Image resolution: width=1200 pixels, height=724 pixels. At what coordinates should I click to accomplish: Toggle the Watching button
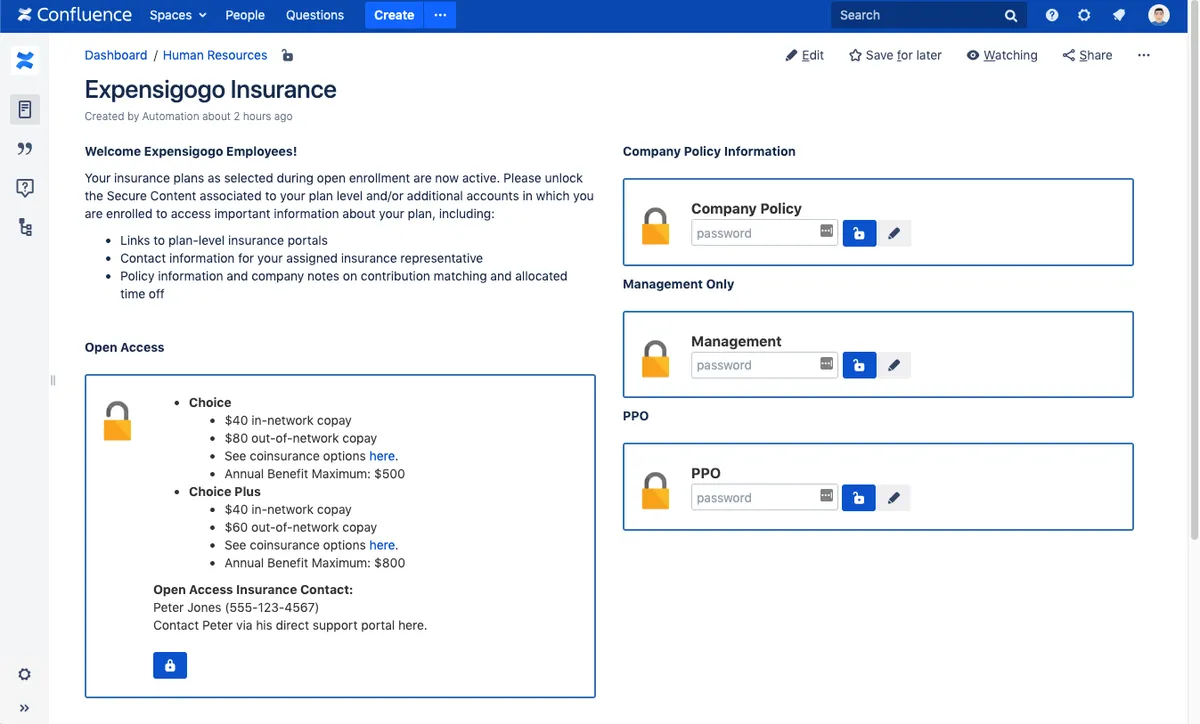pyautogui.click(x=1002, y=55)
